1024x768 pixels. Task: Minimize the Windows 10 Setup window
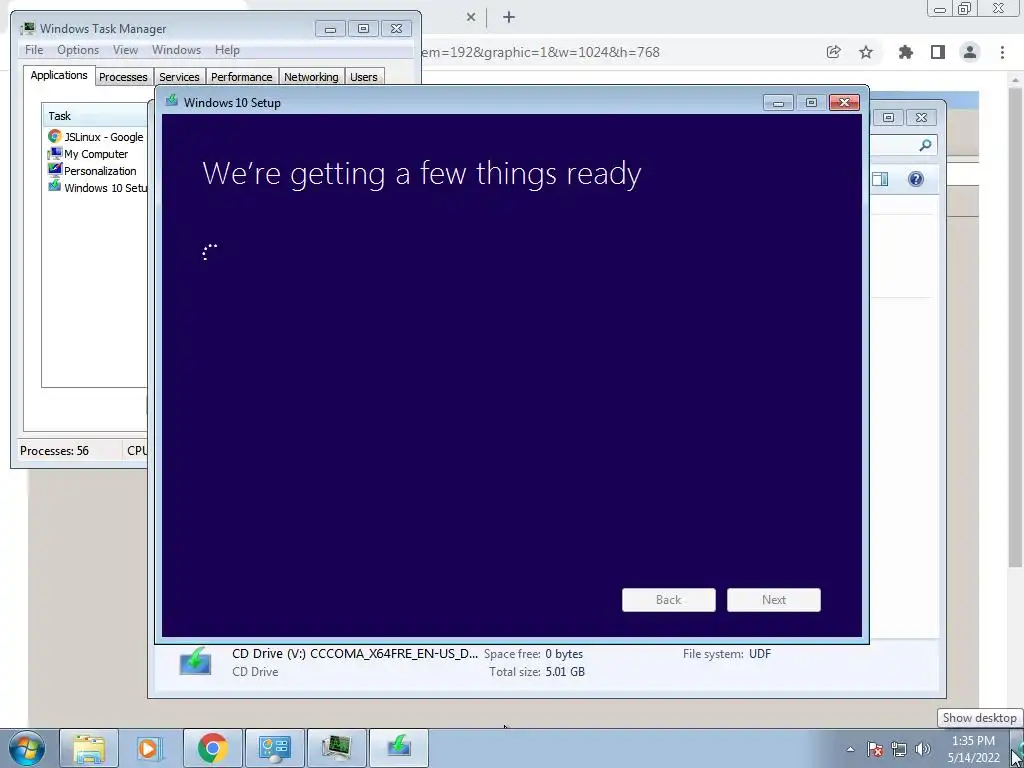(x=778, y=103)
